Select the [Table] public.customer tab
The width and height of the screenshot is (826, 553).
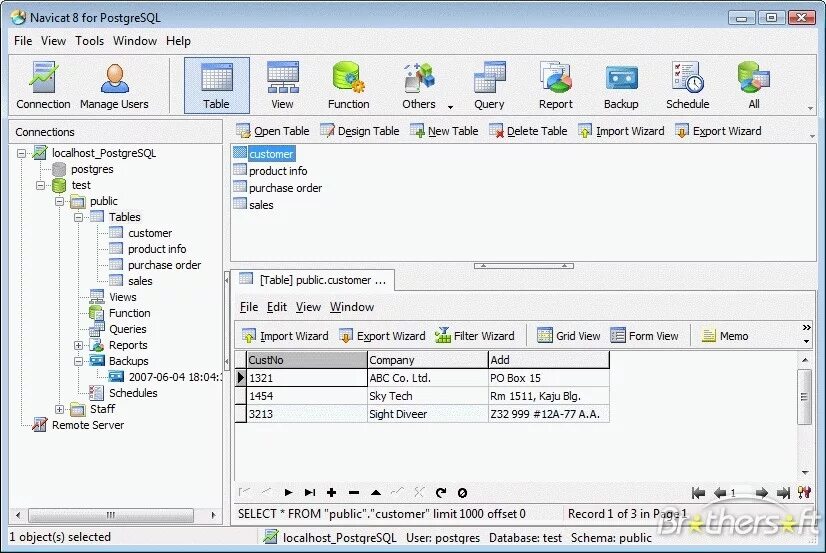tap(313, 280)
